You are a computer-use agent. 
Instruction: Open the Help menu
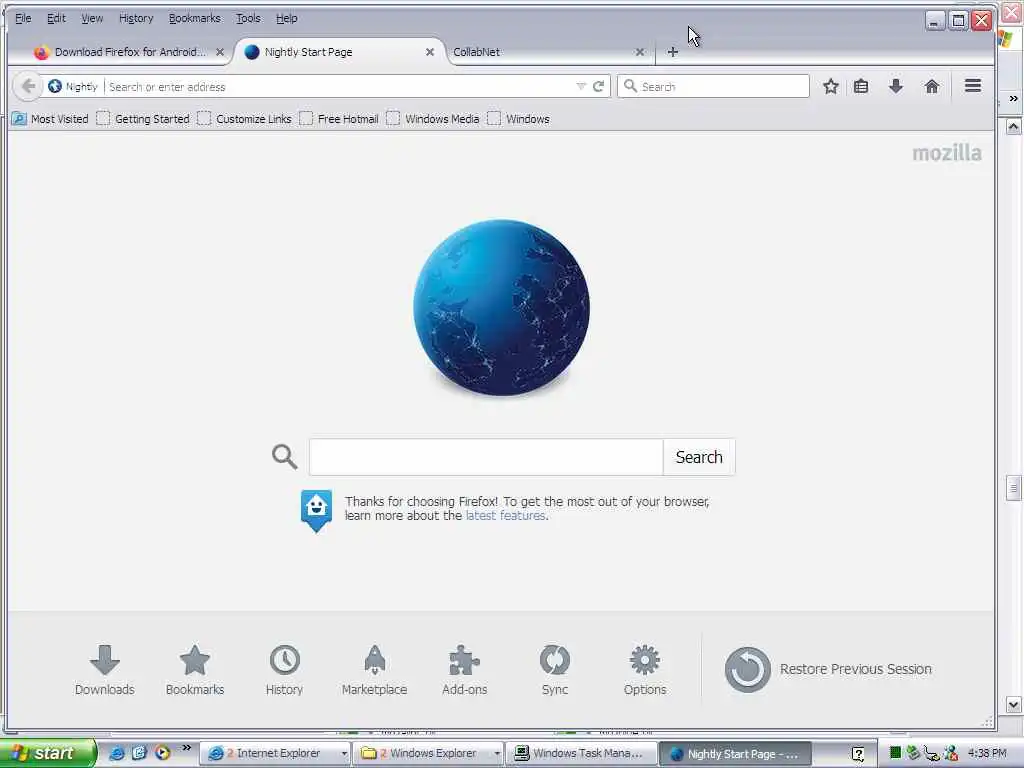point(287,18)
